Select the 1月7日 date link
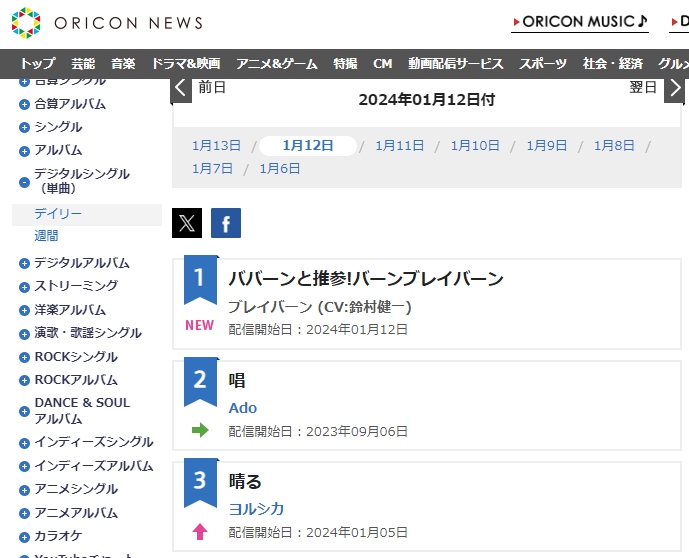This screenshot has width=689, height=558. (x=212, y=169)
